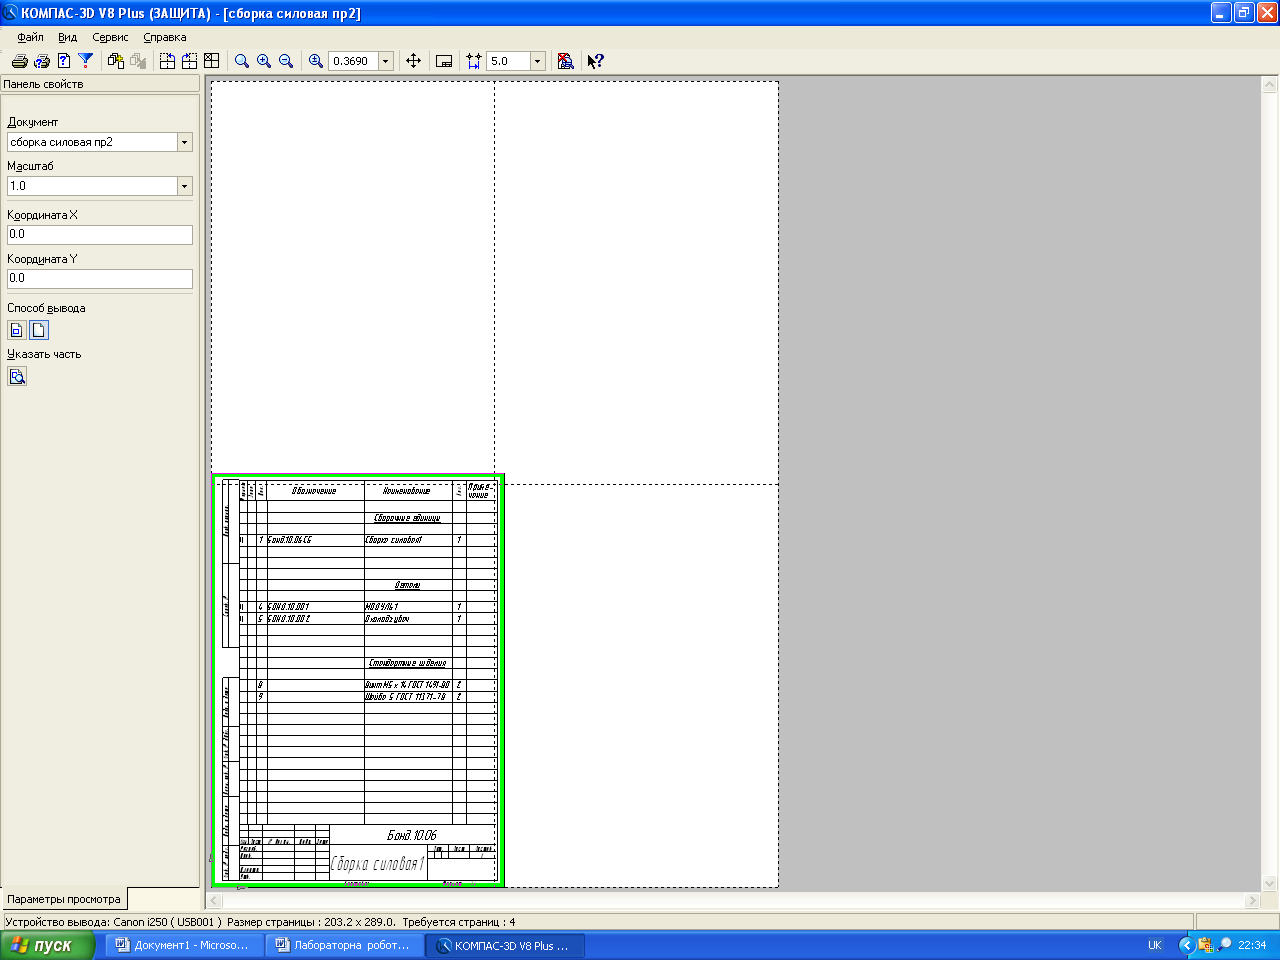
Task: Open the Справка menu
Action: 165,37
